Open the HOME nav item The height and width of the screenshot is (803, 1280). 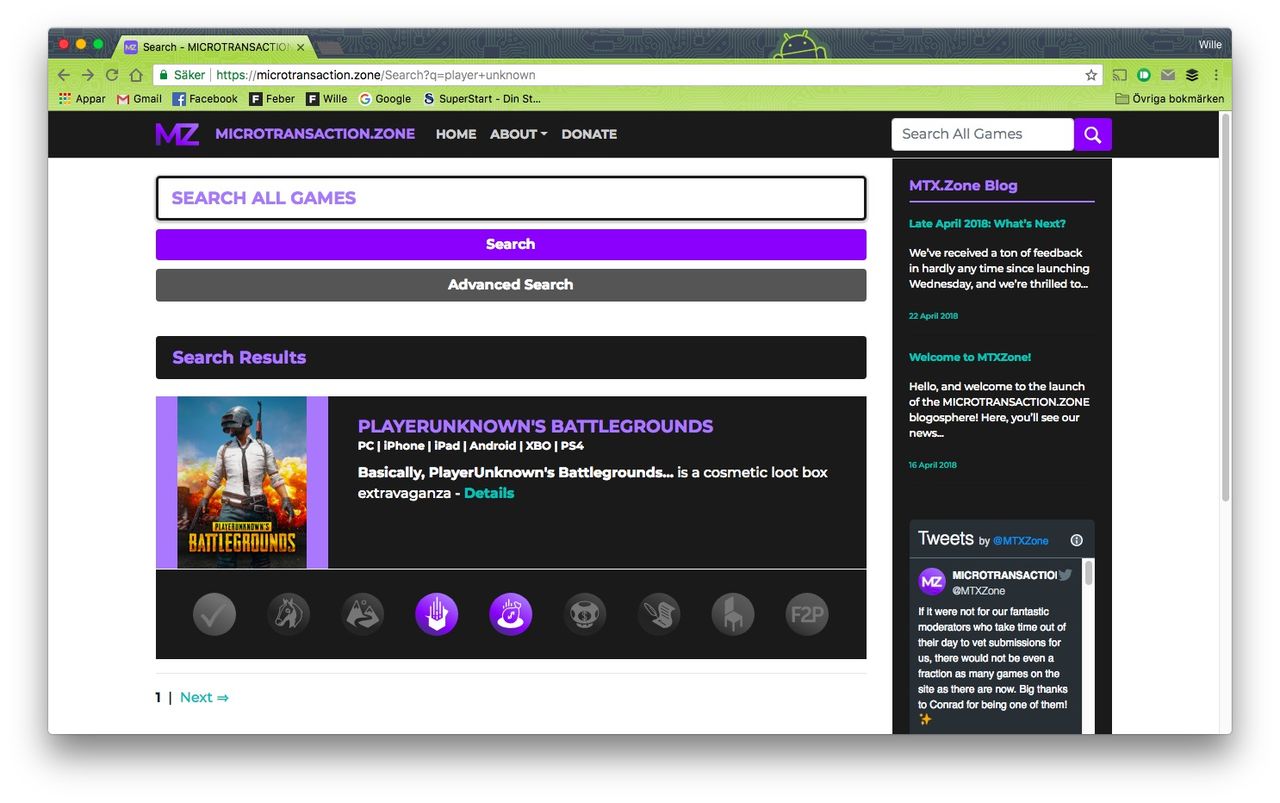tap(456, 134)
